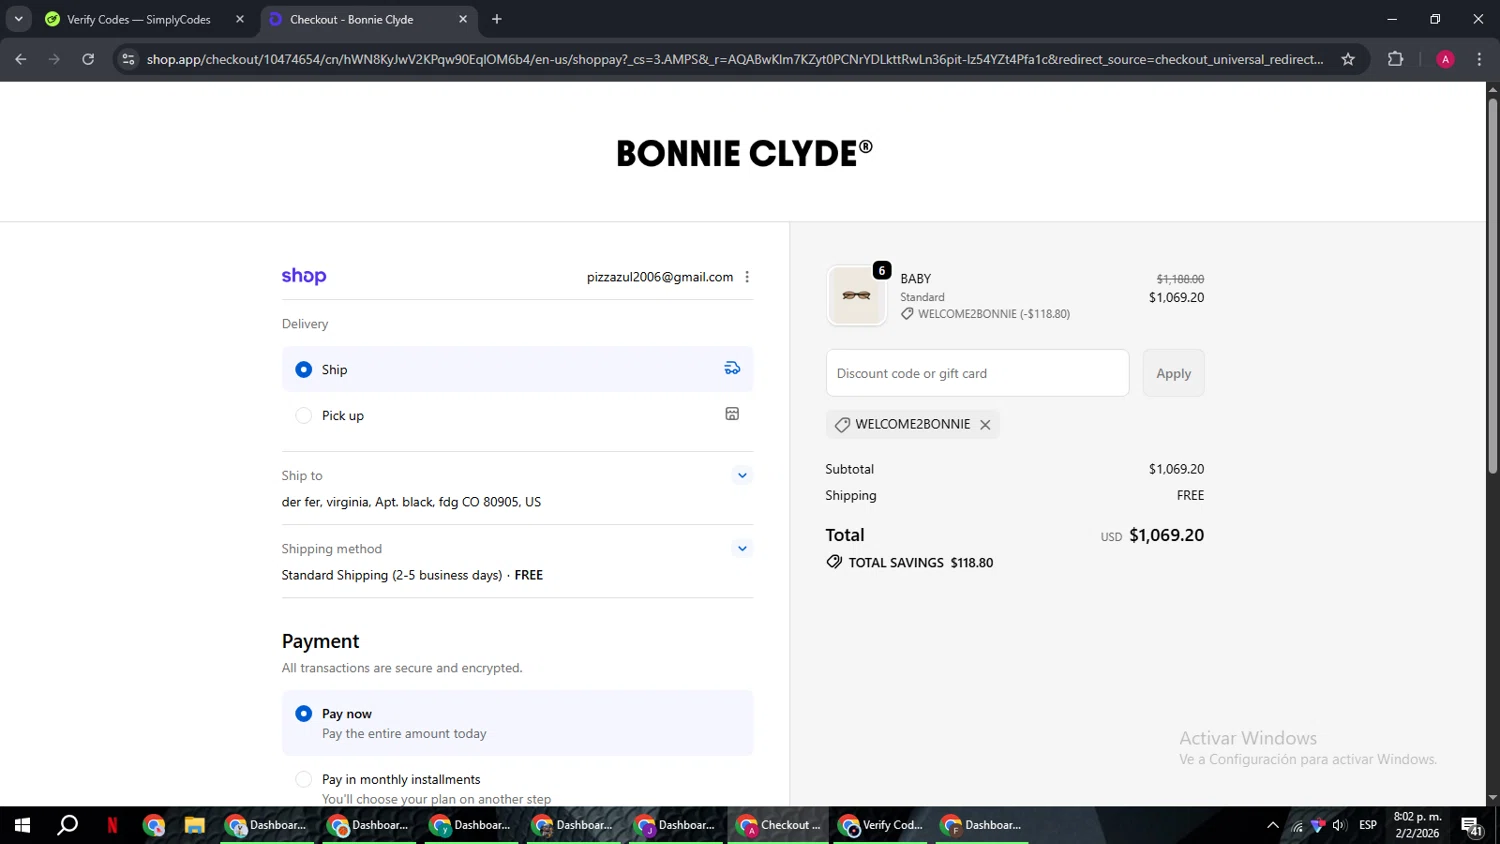Screen dimensions: 1500x844
Task: Open the tab search dropdown in Chrome
Action: pos(18,19)
